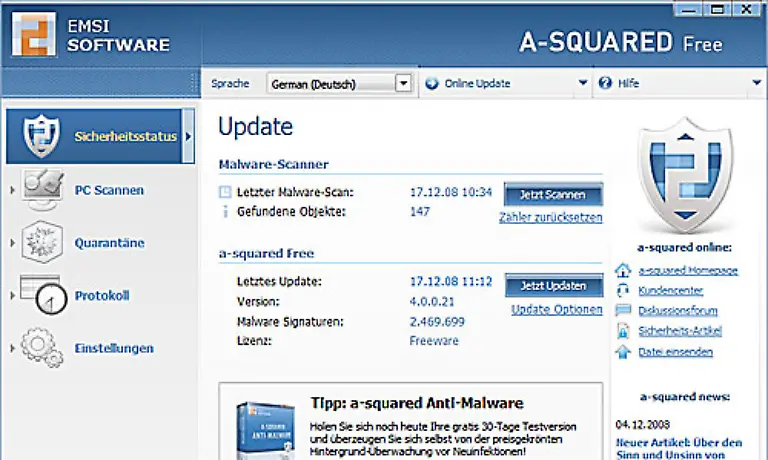Open the Kundencenter link
The image size is (768, 460).
pos(671,291)
